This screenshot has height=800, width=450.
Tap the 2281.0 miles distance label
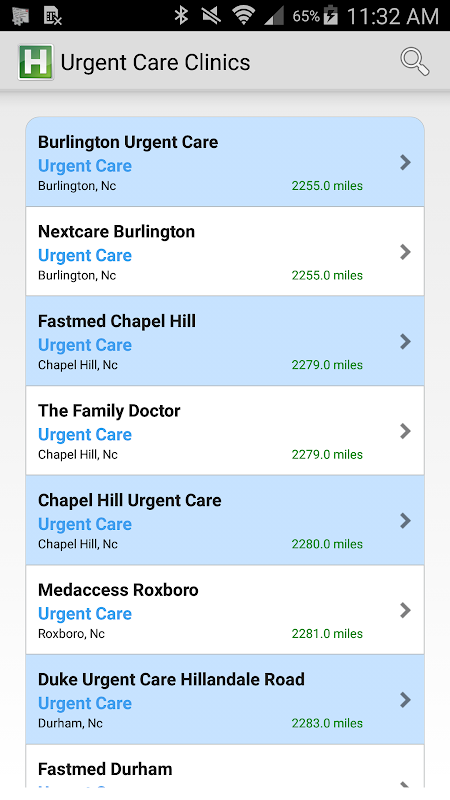(x=327, y=634)
